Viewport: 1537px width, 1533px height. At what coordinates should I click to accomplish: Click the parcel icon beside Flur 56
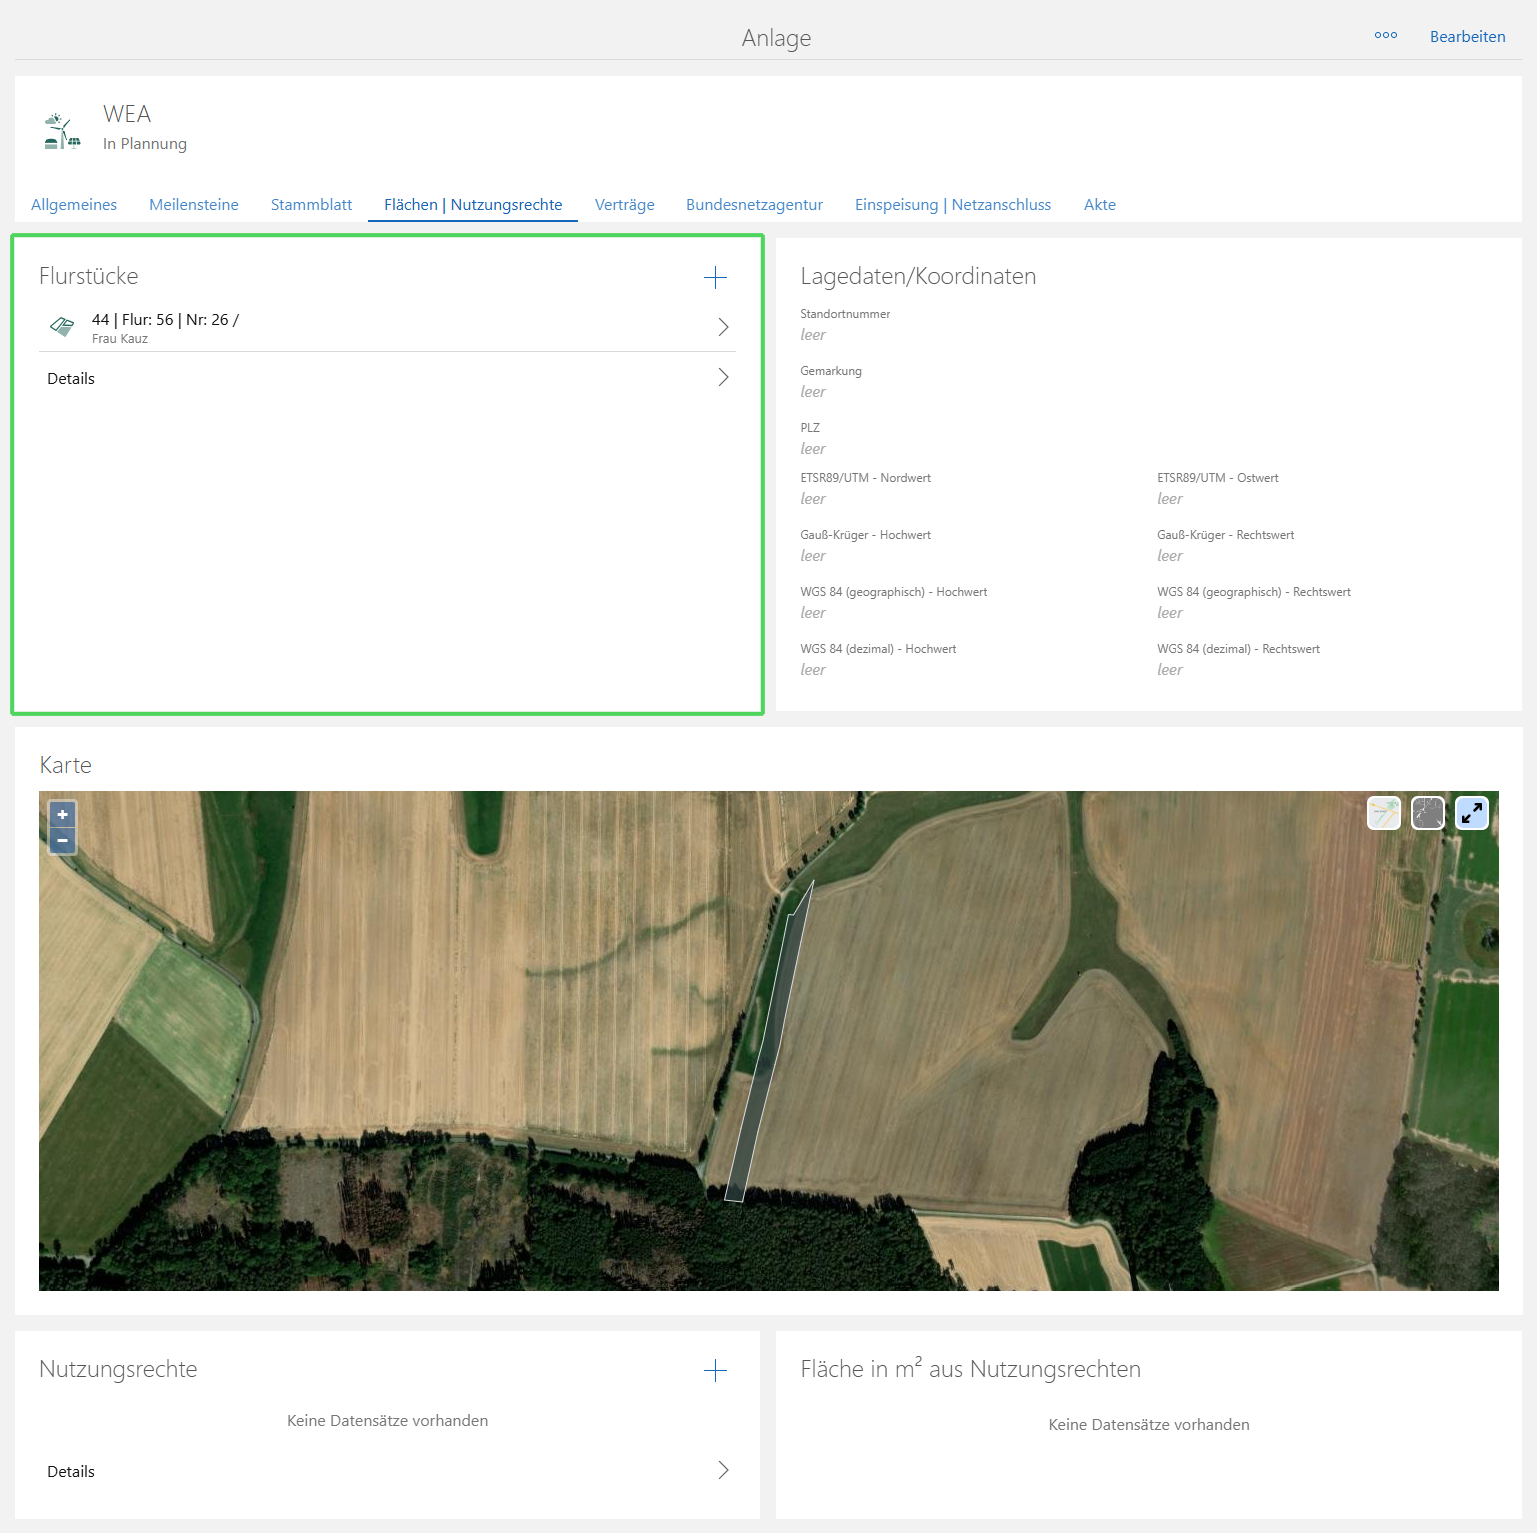62,327
